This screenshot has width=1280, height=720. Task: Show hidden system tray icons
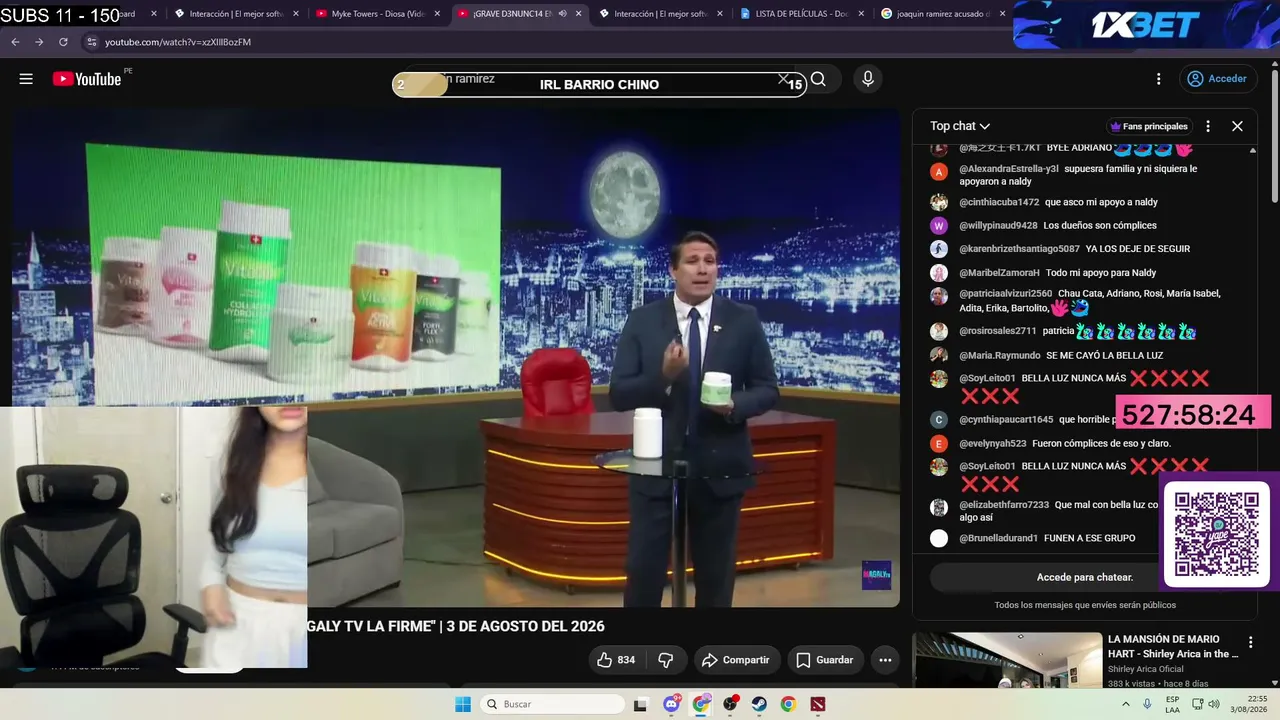point(1126,704)
